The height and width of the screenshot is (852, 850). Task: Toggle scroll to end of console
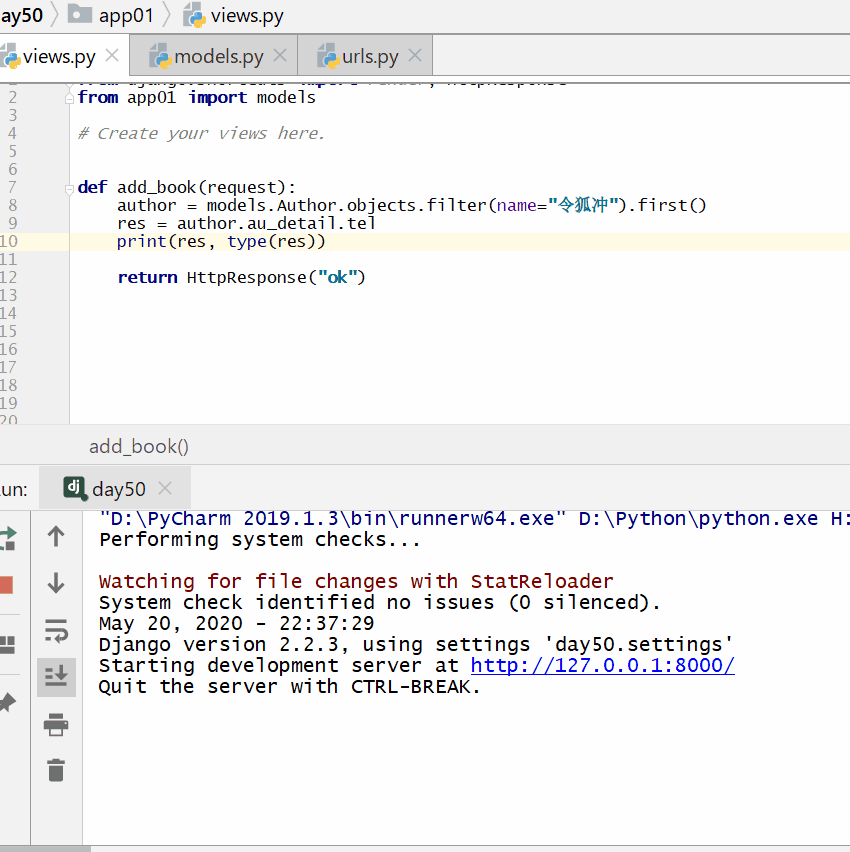coord(56,677)
